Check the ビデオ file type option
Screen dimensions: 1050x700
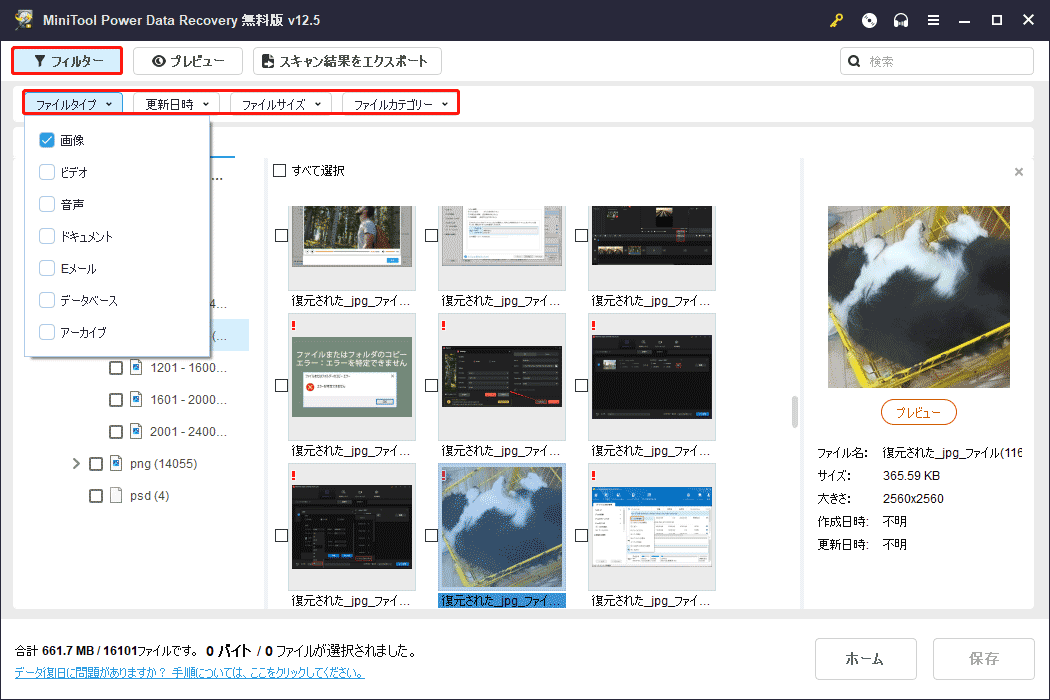tap(47, 172)
